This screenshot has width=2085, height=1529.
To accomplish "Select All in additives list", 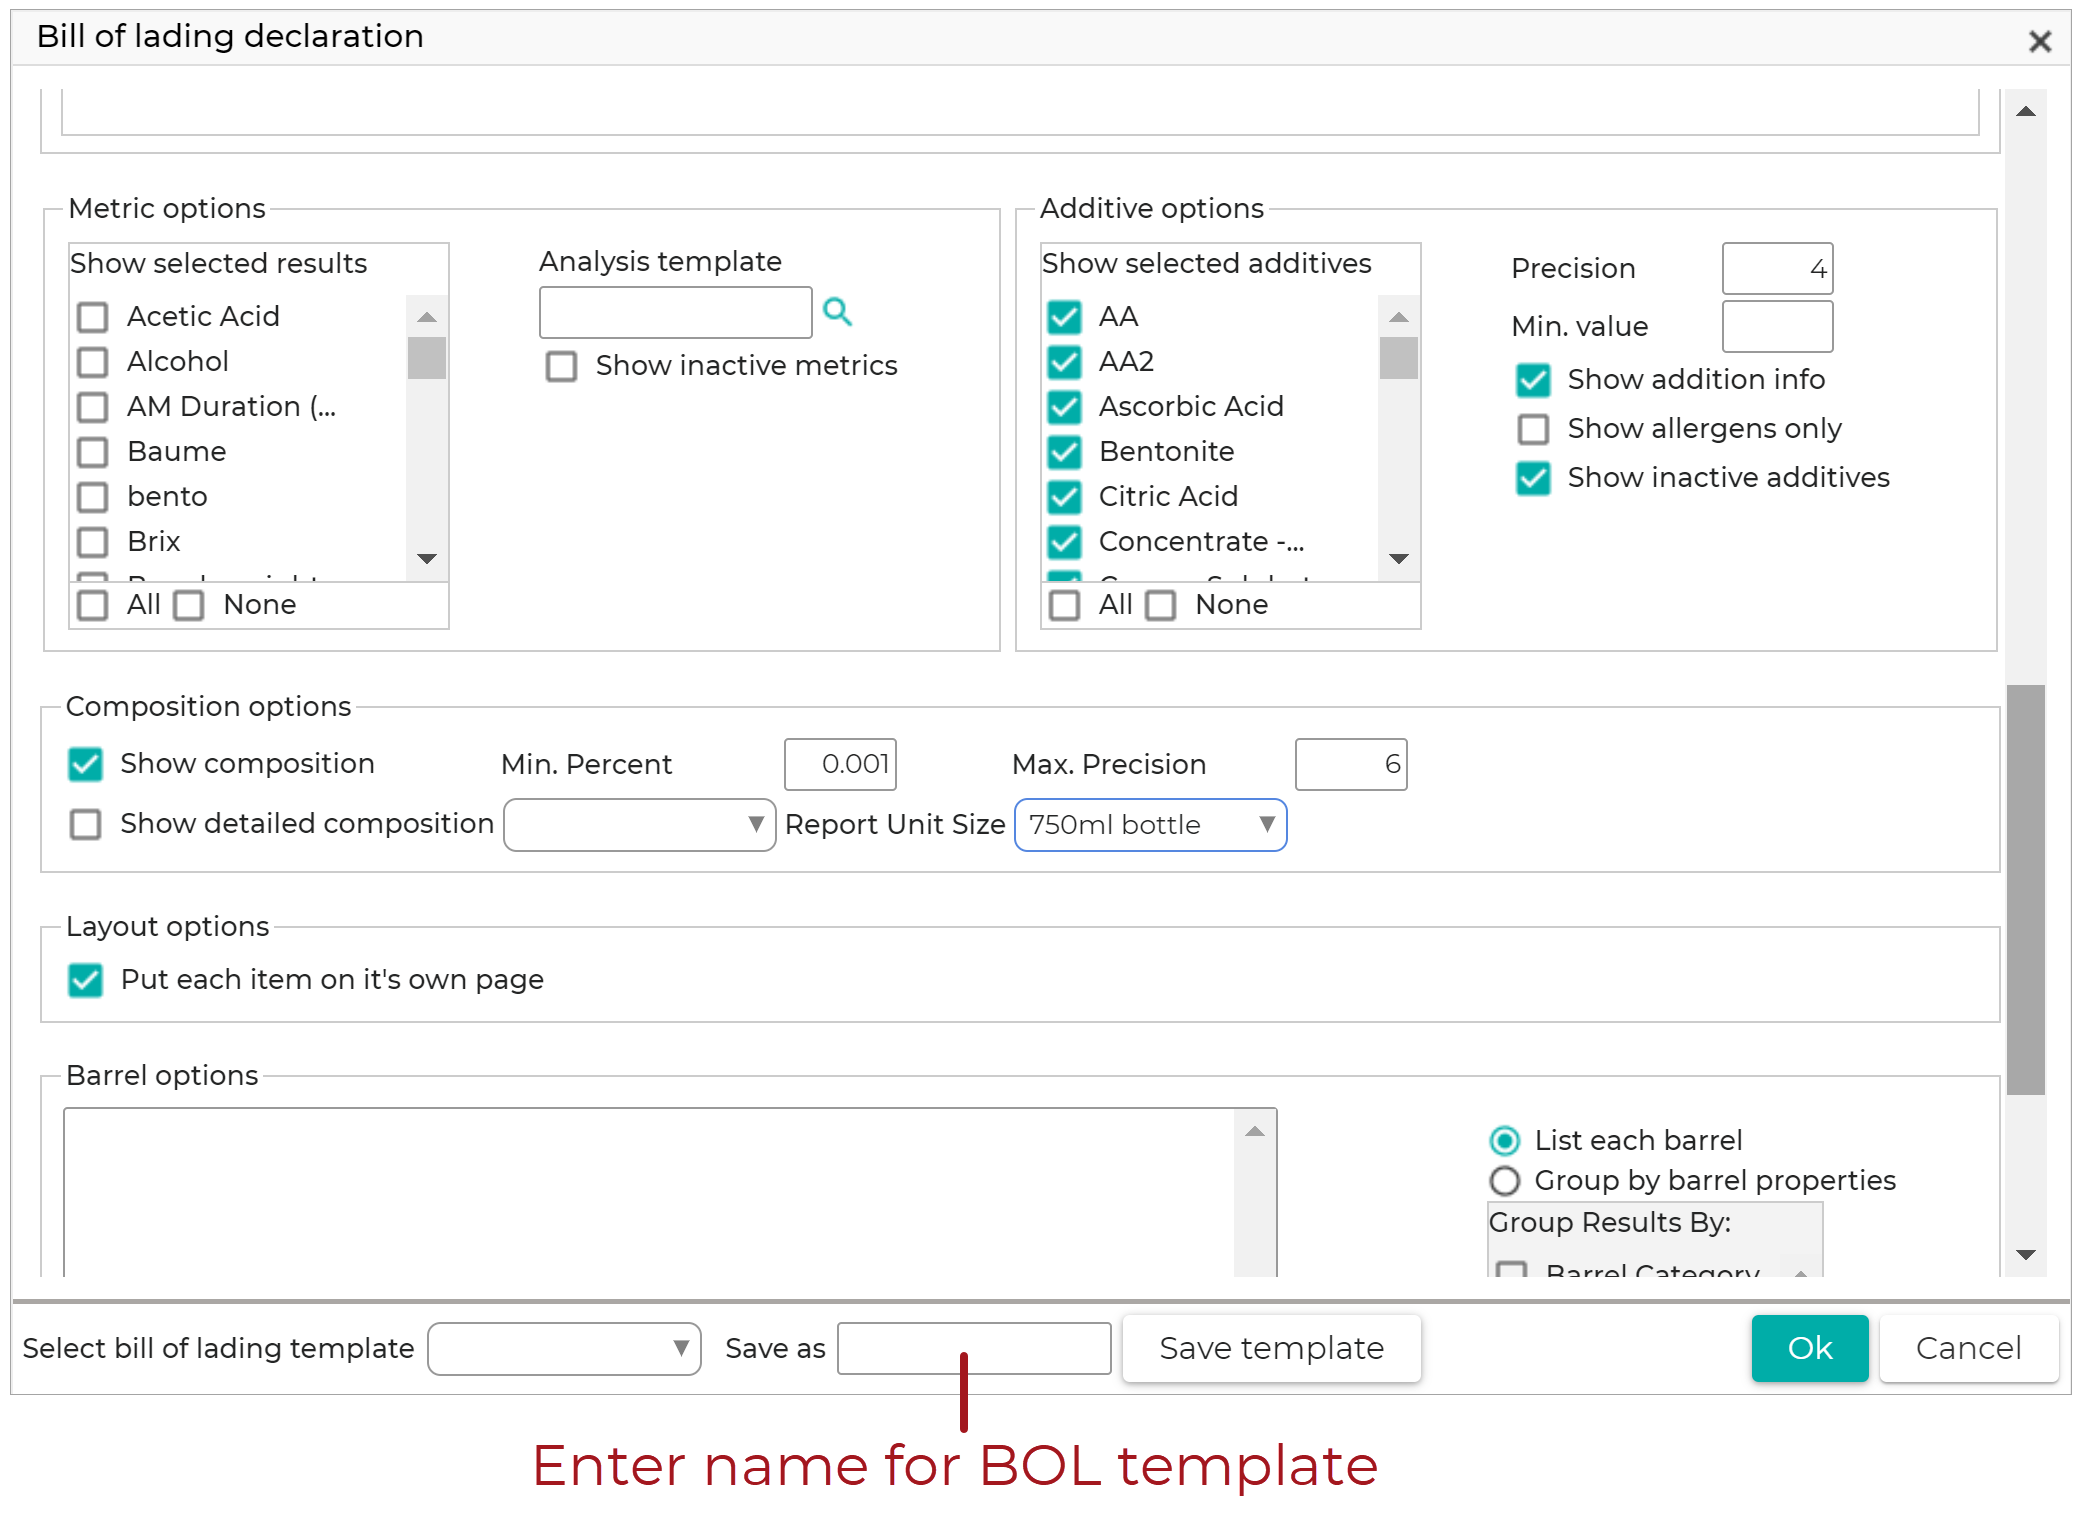I will pos(1065,605).
